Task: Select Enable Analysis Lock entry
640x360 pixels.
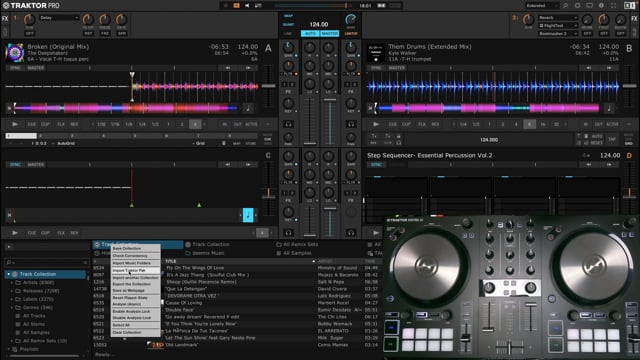Action: [x=136, y=311]
